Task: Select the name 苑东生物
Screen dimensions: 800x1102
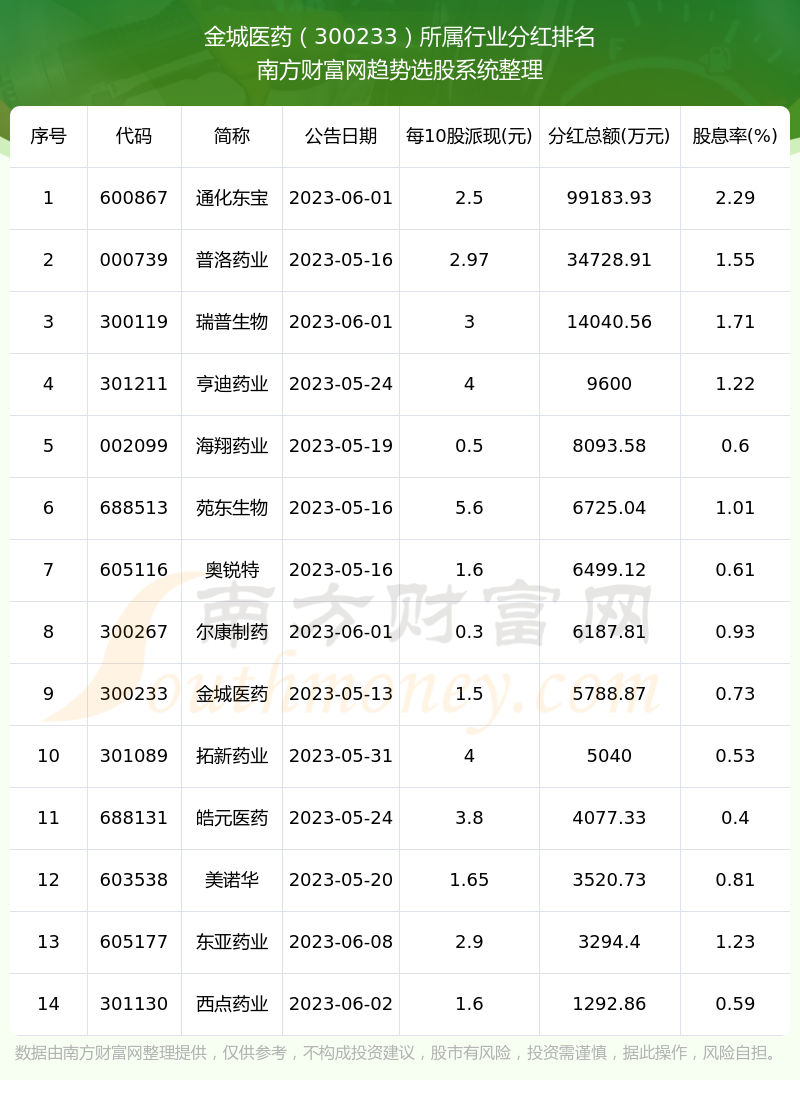Action: pyautogui.click(x=232, y=507)
